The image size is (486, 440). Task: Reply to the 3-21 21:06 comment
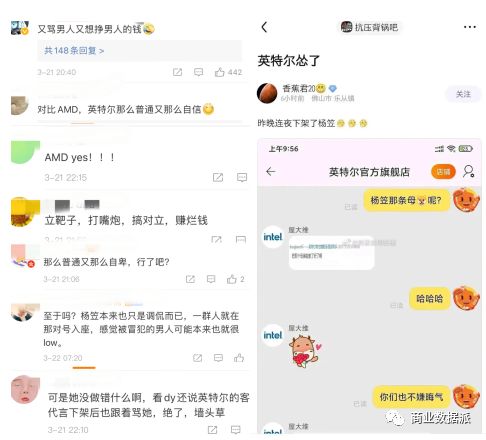[211, 279]
